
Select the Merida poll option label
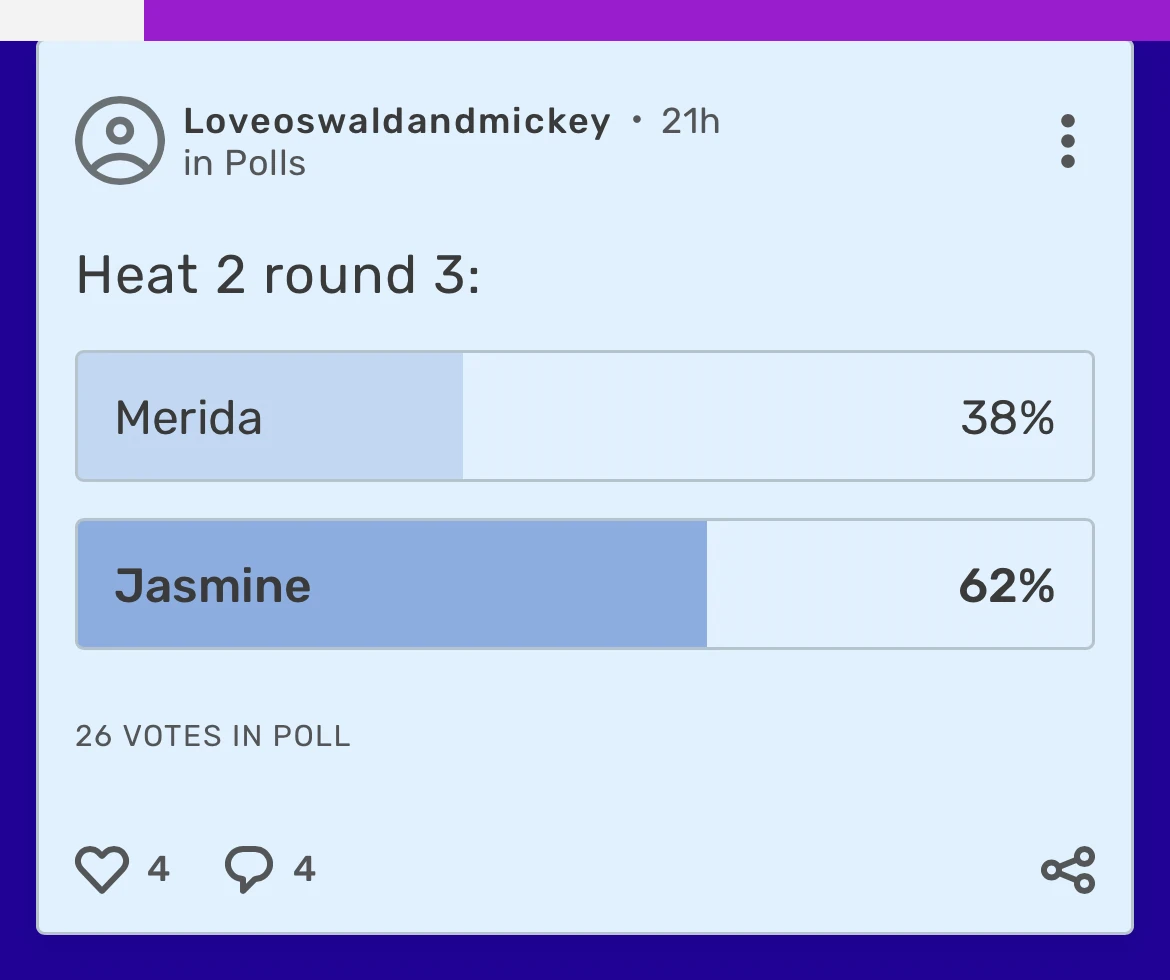189,417
